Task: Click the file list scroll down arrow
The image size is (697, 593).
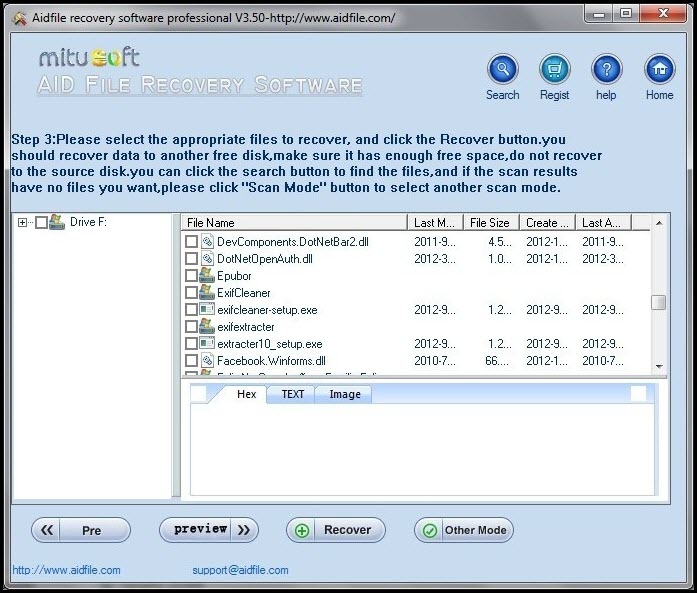Action: click(659, 367)
